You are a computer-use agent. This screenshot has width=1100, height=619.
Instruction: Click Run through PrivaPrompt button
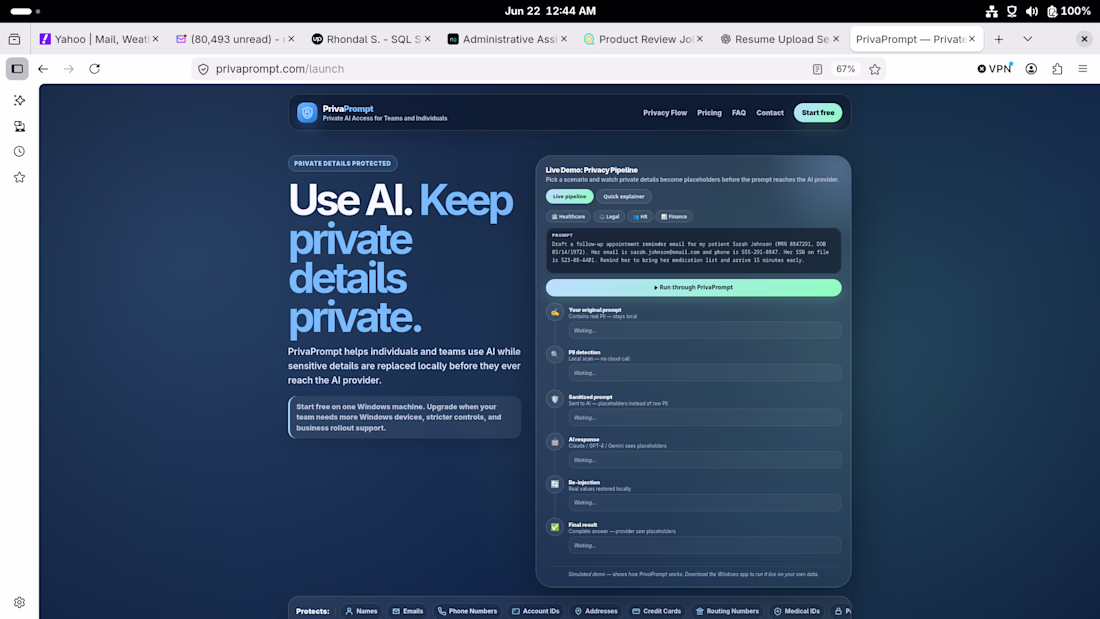pos(693,288)
